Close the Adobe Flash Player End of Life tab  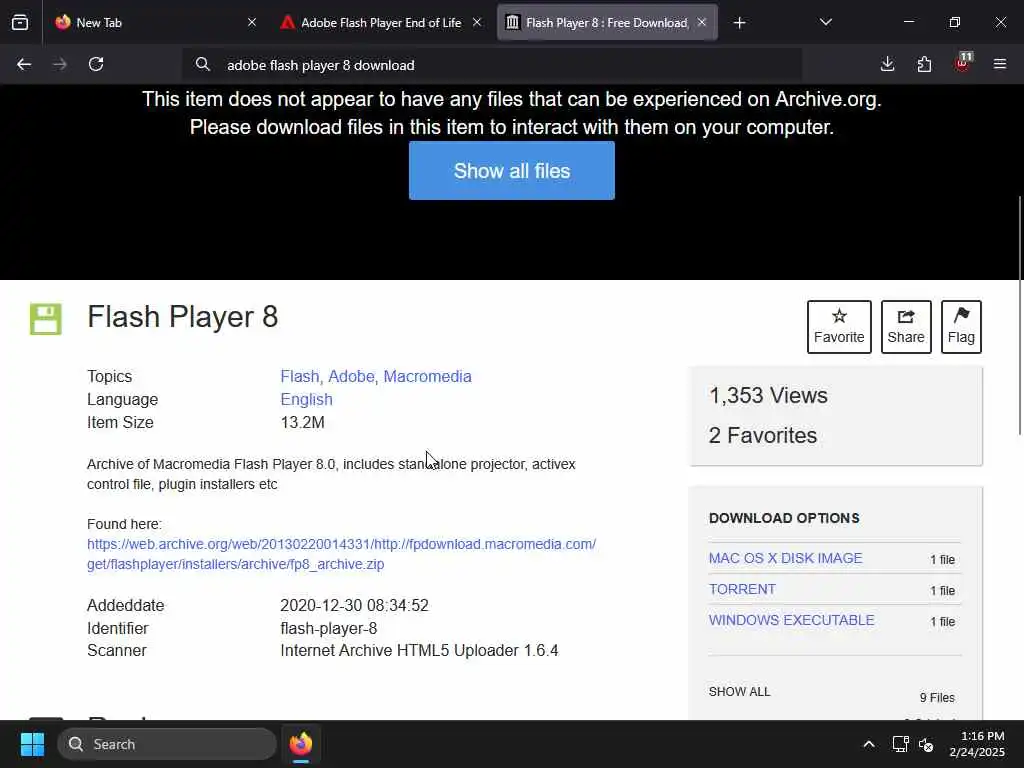point(477,22)
